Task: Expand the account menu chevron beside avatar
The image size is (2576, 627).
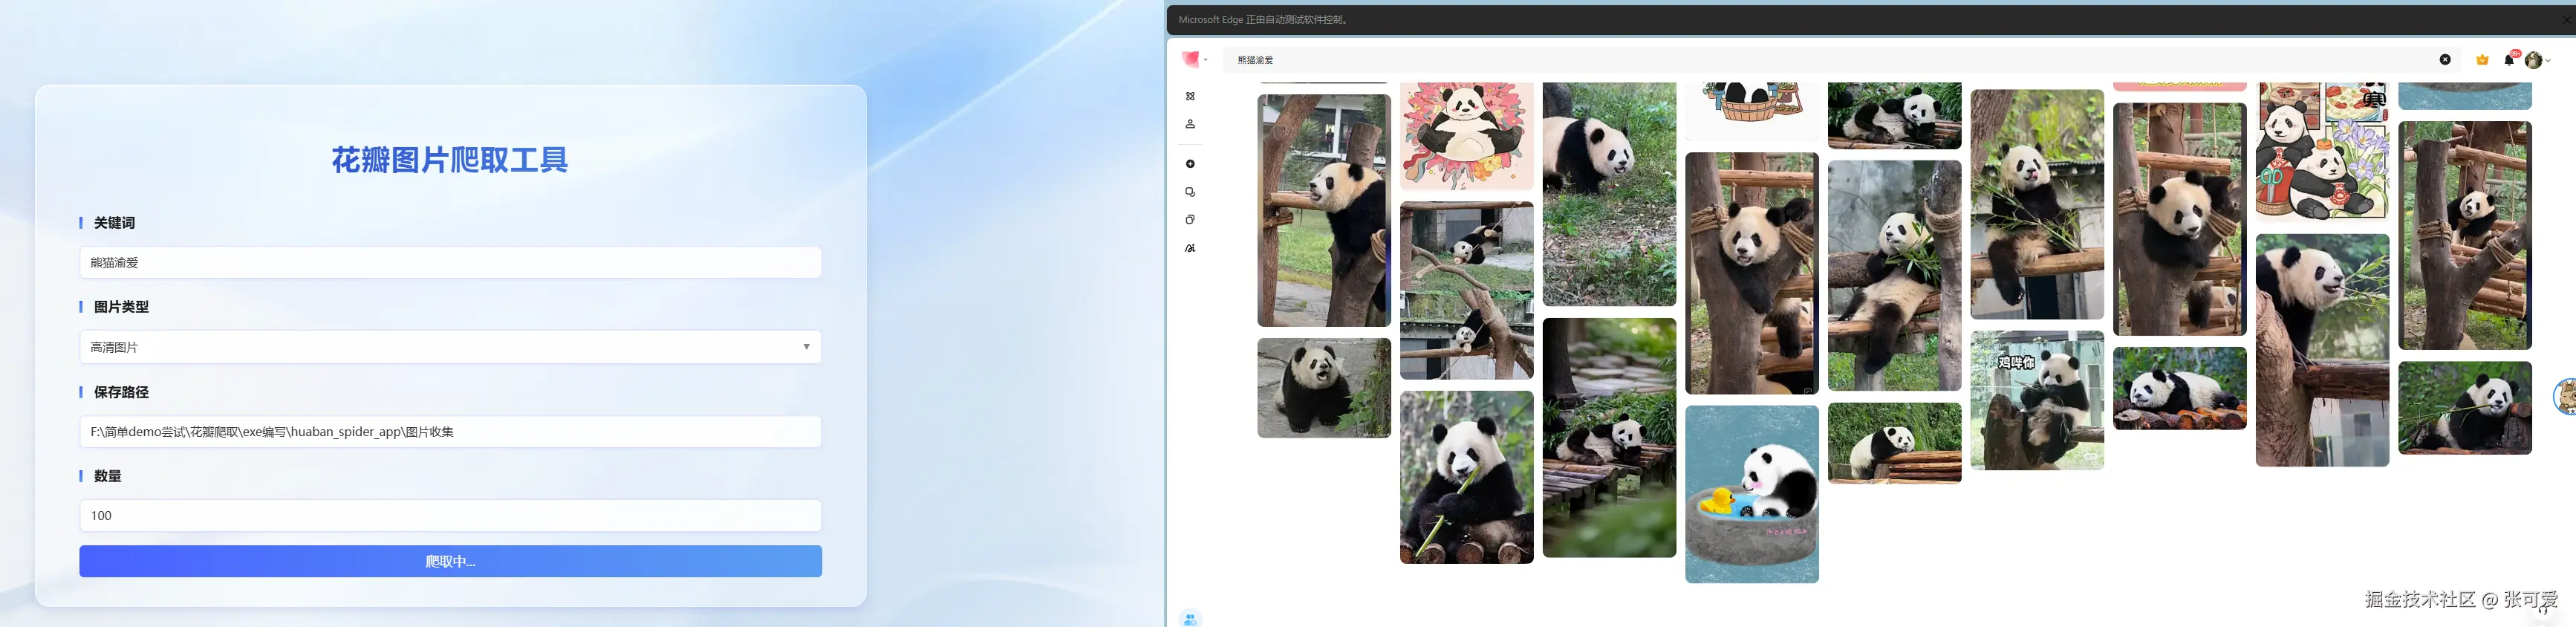Action: pos(2548,61)
